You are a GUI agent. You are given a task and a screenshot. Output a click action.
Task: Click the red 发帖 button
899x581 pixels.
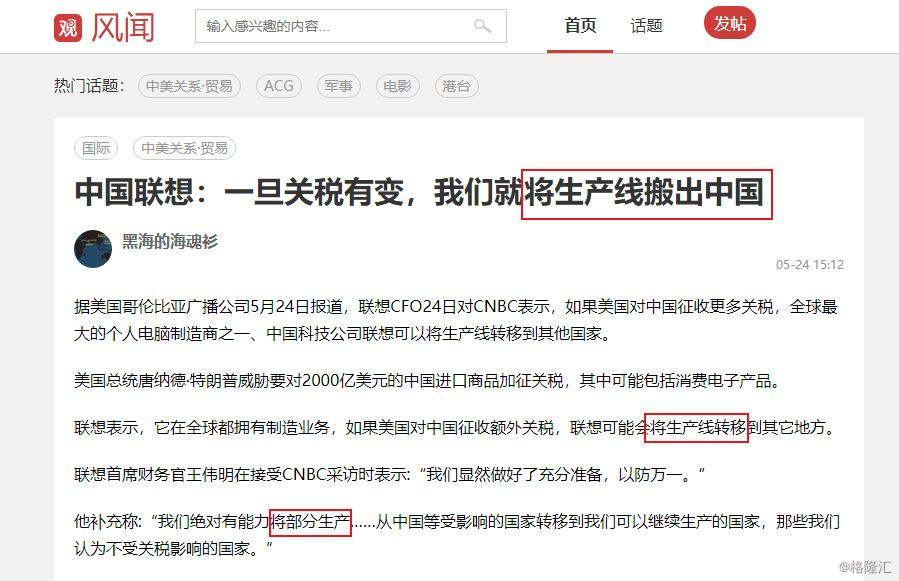point(730,23)
